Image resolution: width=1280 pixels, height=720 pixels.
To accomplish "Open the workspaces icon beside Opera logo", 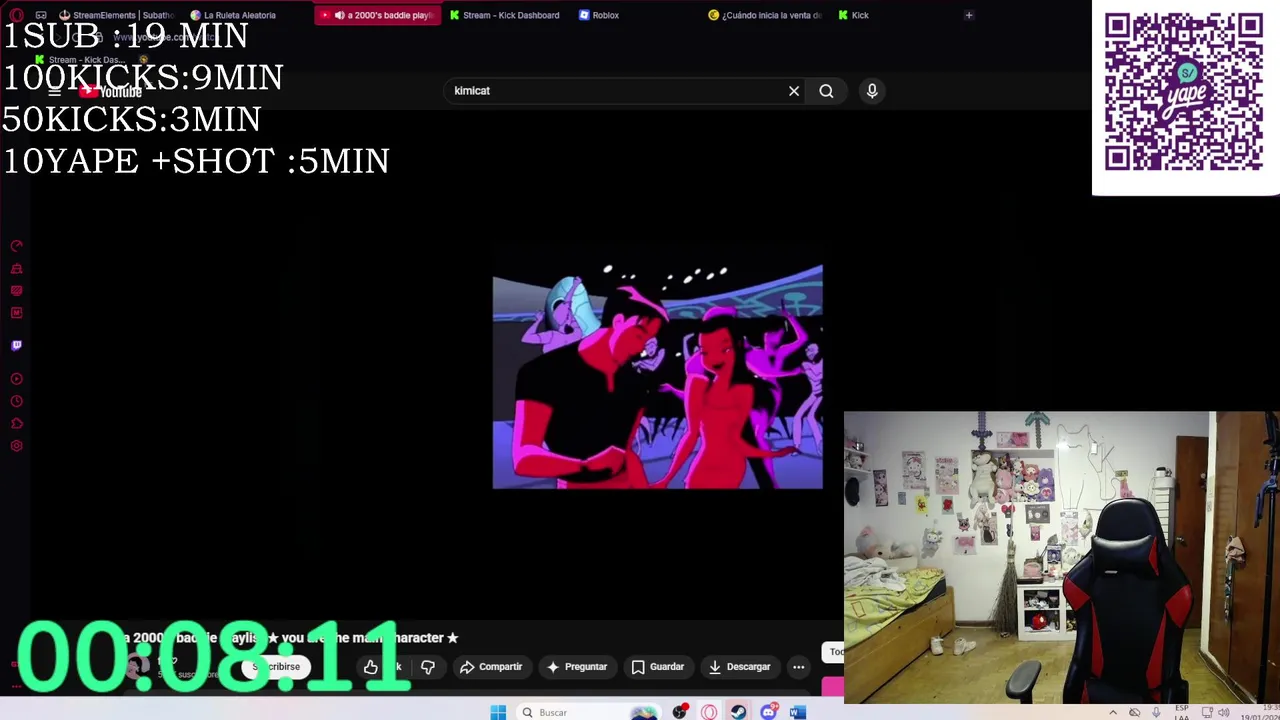I will click(x=41, y=15).
